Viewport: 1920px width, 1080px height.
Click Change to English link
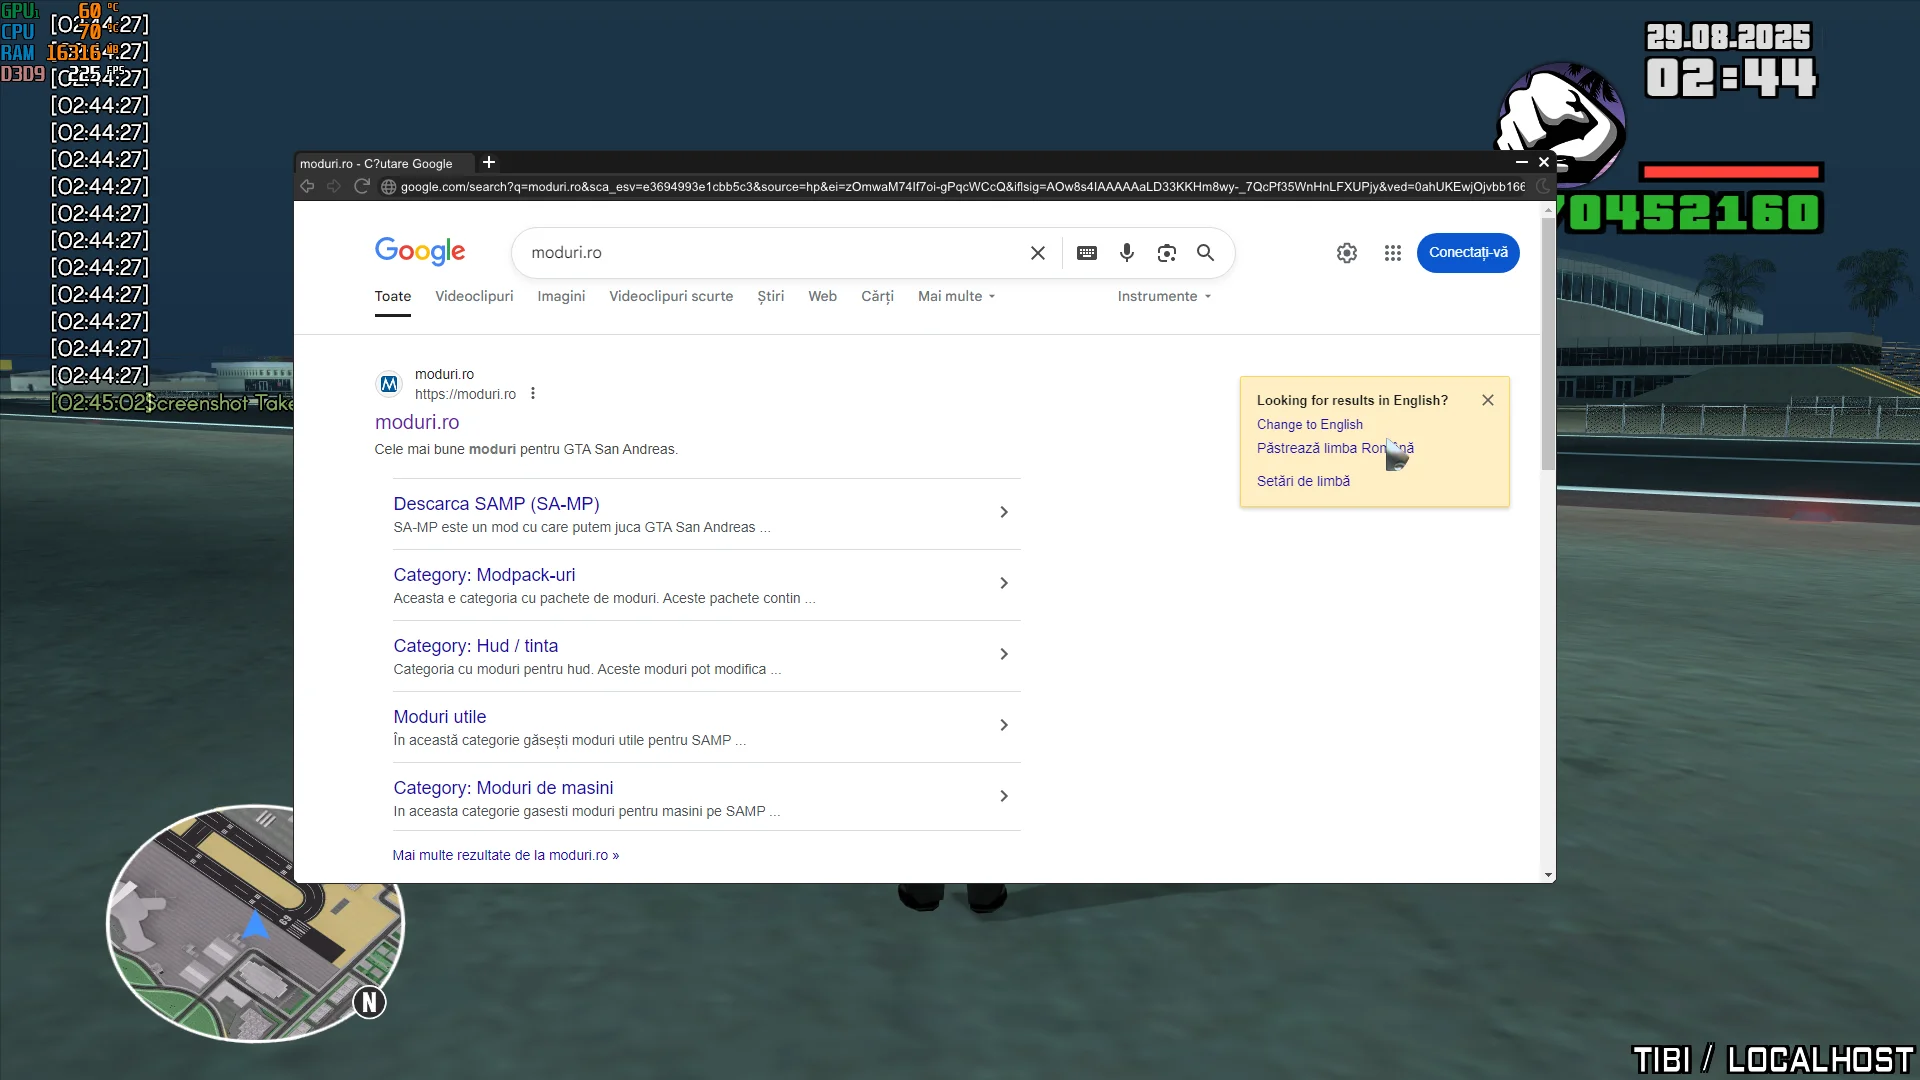(x=1310, y=425)
